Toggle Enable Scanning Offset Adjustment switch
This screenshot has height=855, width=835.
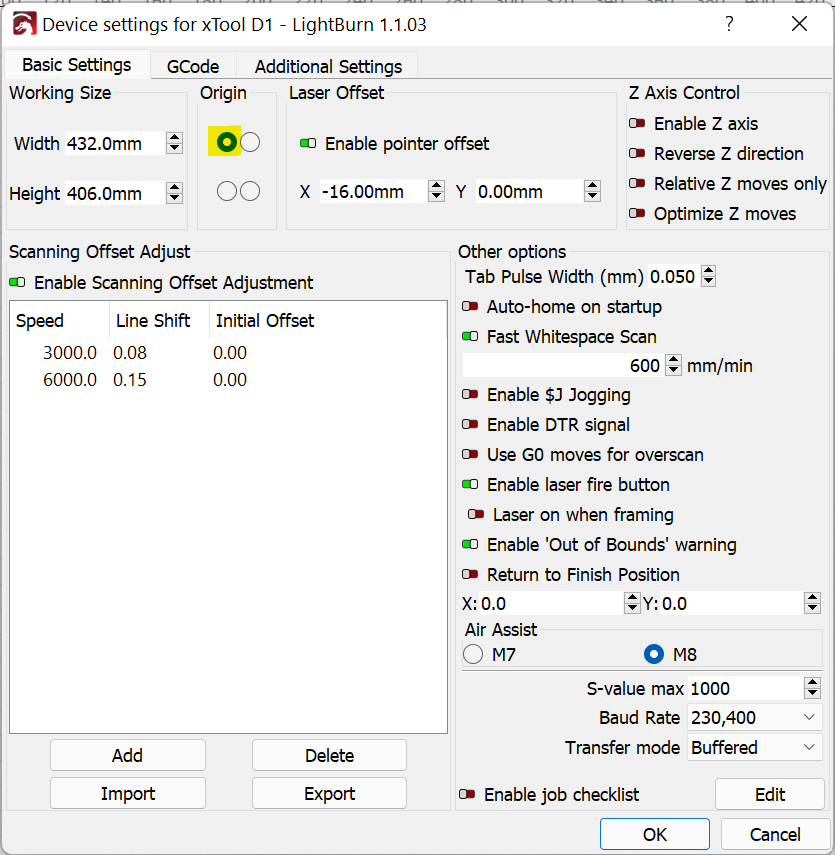[x=17, y=282]
